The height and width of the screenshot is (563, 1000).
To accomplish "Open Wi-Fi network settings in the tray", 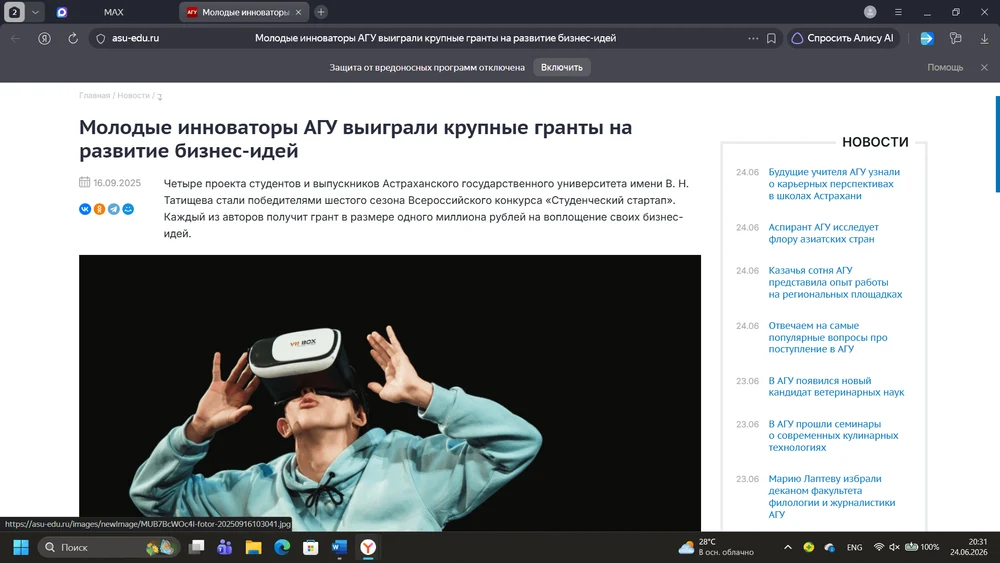I will click(879, 547).
